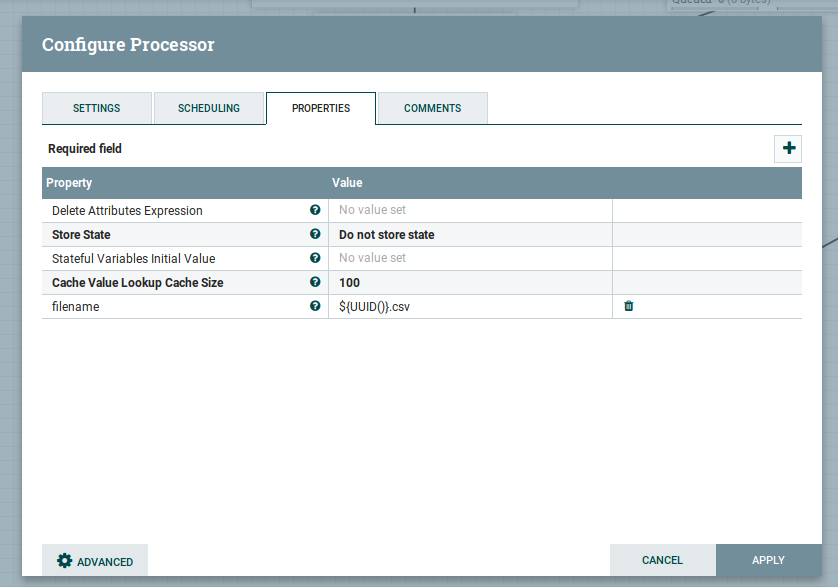Open the Store State value dropdown
This screenshot has width=838, height=587.
point(470,235)
